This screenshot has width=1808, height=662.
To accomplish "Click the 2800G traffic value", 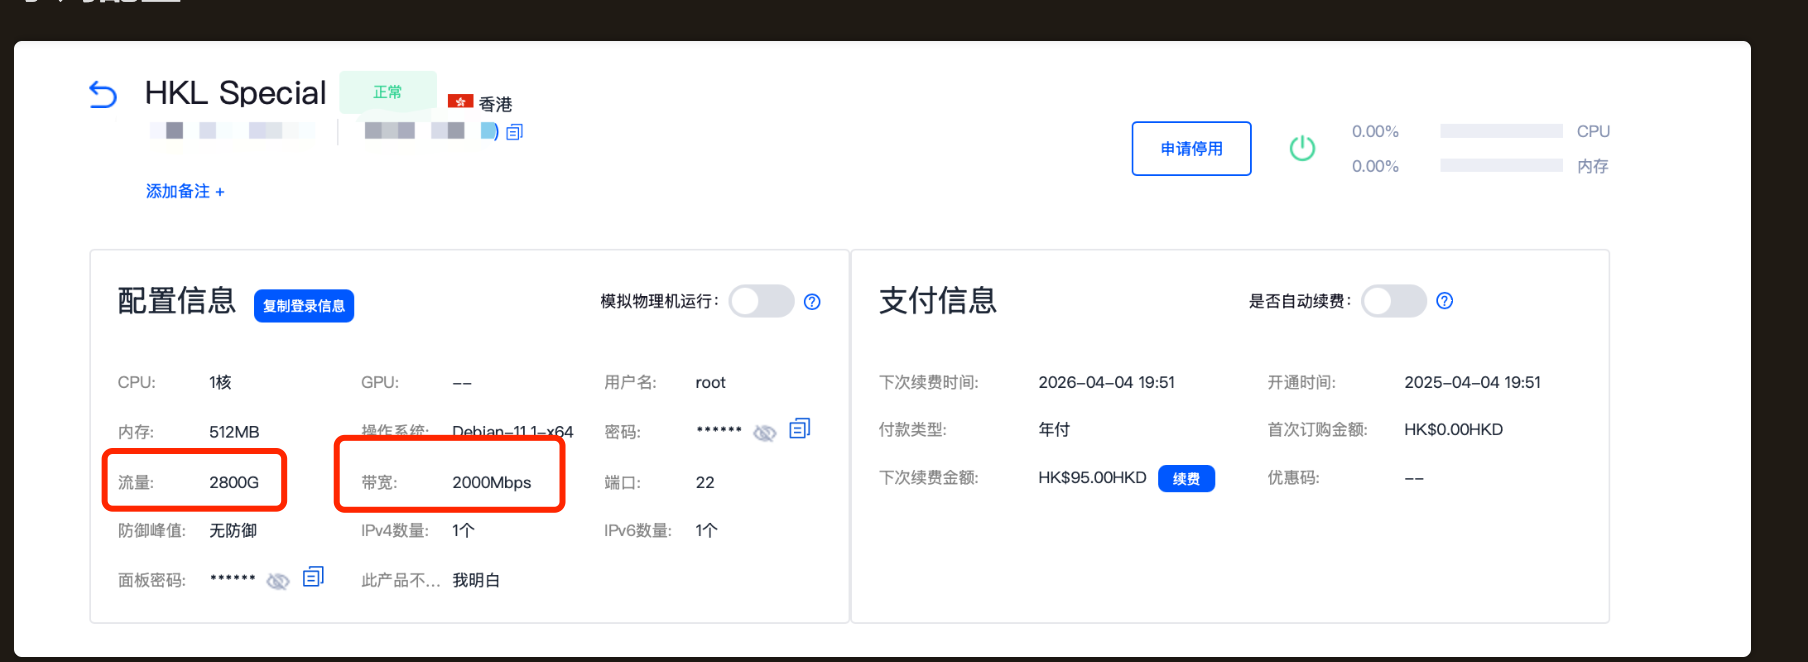I will [x=234, y=482].
